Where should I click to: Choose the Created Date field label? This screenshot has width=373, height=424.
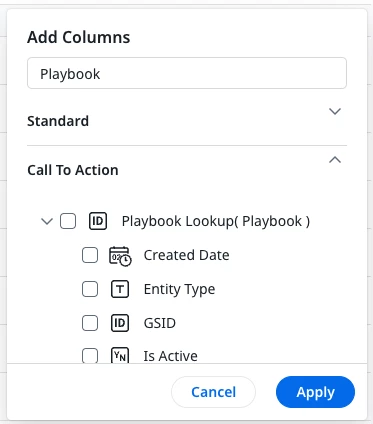pos(186,255)
